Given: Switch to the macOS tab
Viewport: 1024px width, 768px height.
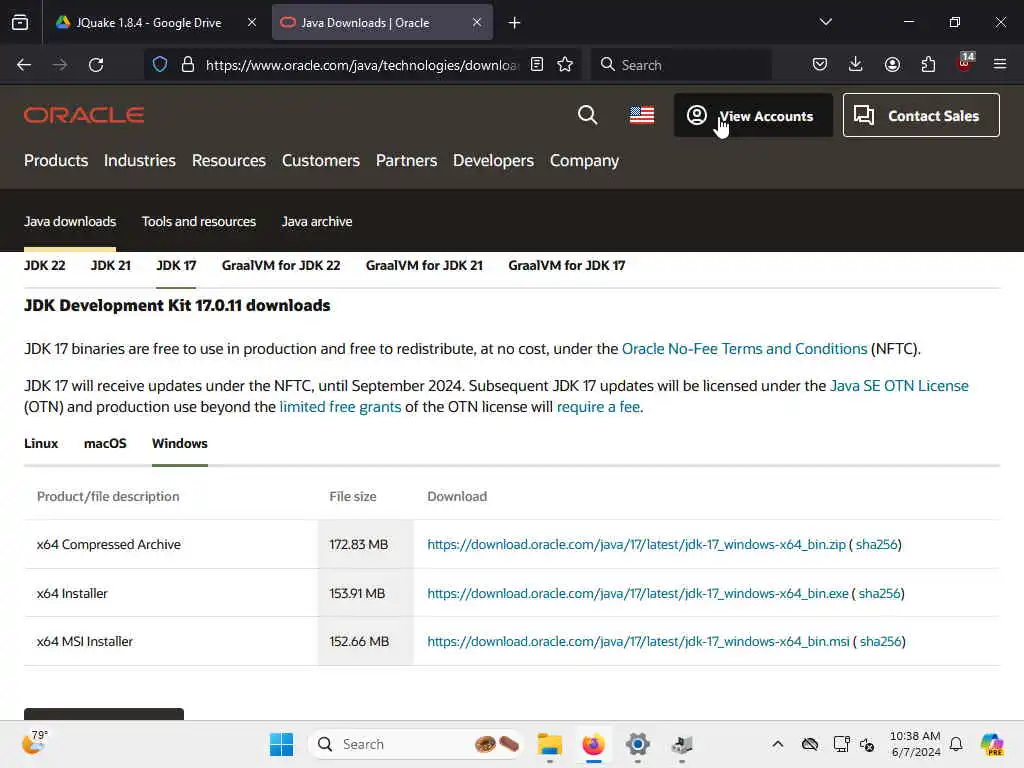Looking at the screenshot, I should pyautogui.click(x=105, y=443).
